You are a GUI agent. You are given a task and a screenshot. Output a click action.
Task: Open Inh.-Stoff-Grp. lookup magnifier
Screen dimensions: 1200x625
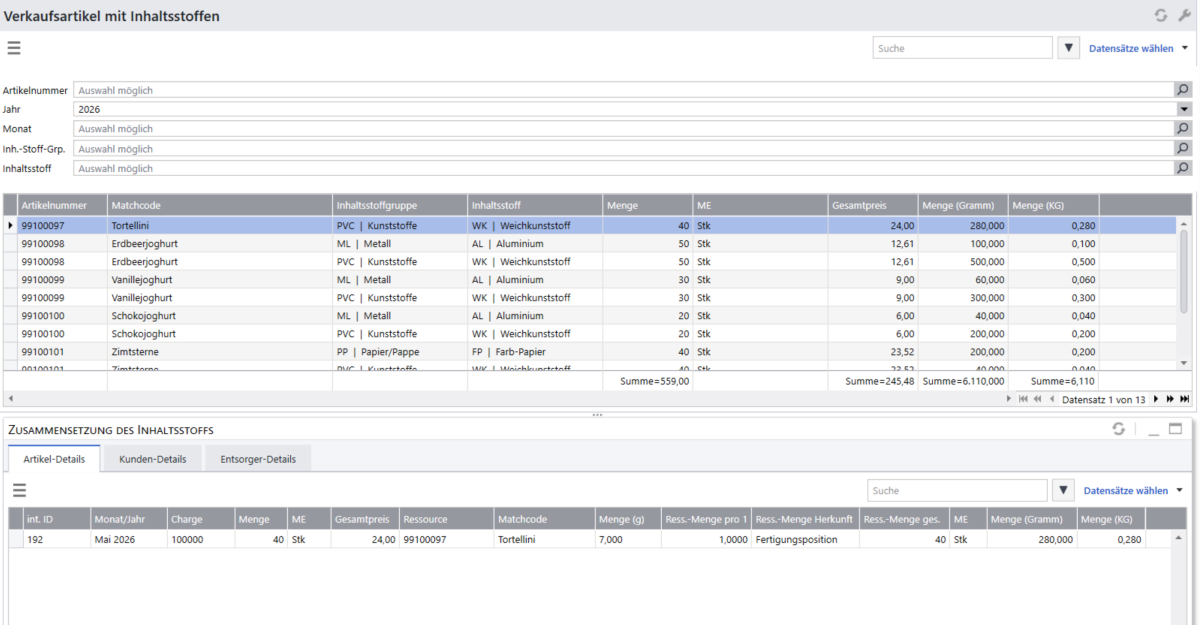pos(1184,148)
